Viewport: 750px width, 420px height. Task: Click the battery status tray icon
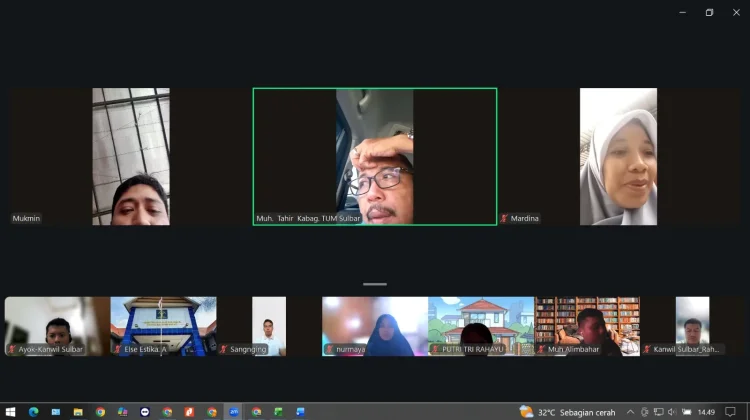pos(687,412)
